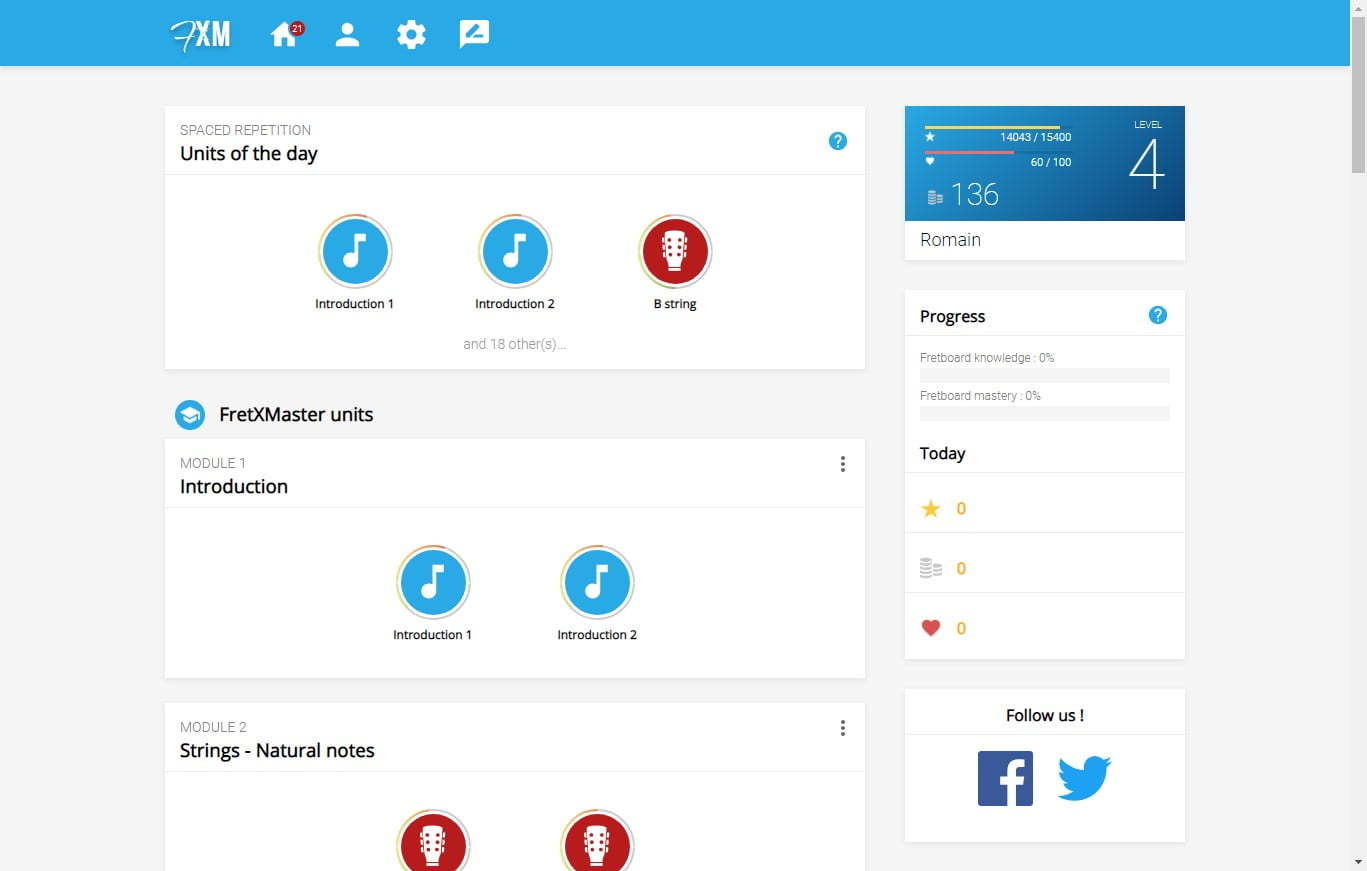This screenshot has width=1367, height=871.
Task: Open first guitar headstock unit in Module 2
Action: pos(432,840)
